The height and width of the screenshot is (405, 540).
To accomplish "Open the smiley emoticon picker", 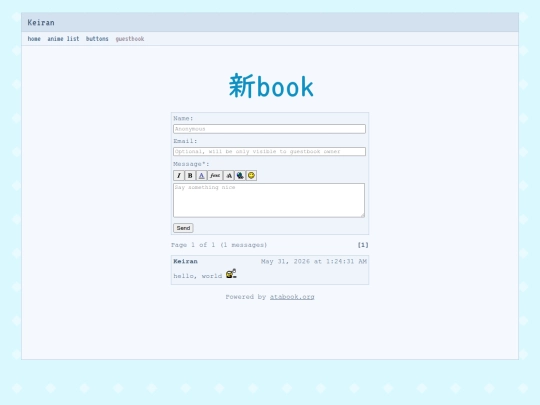I will coord(251,176).
